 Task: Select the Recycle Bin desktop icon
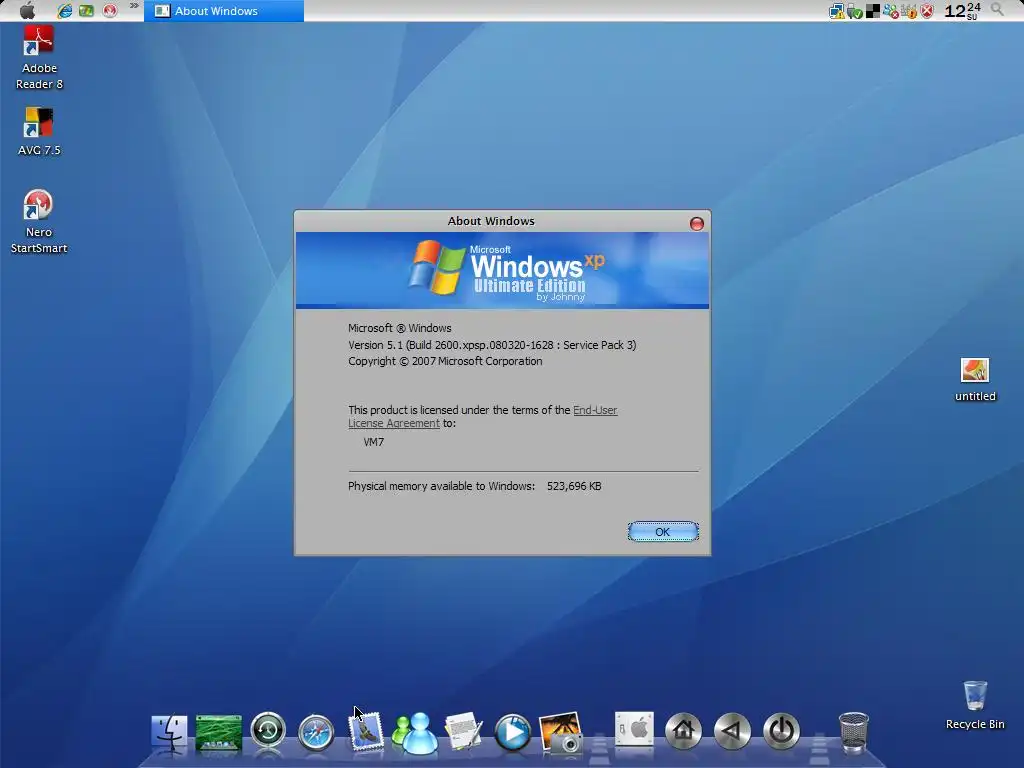[x=975, y=705]
